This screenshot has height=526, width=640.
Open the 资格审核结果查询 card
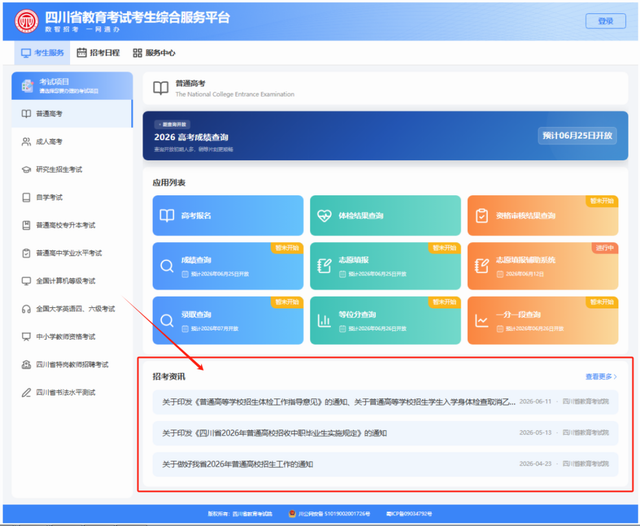tap(543, 215)
